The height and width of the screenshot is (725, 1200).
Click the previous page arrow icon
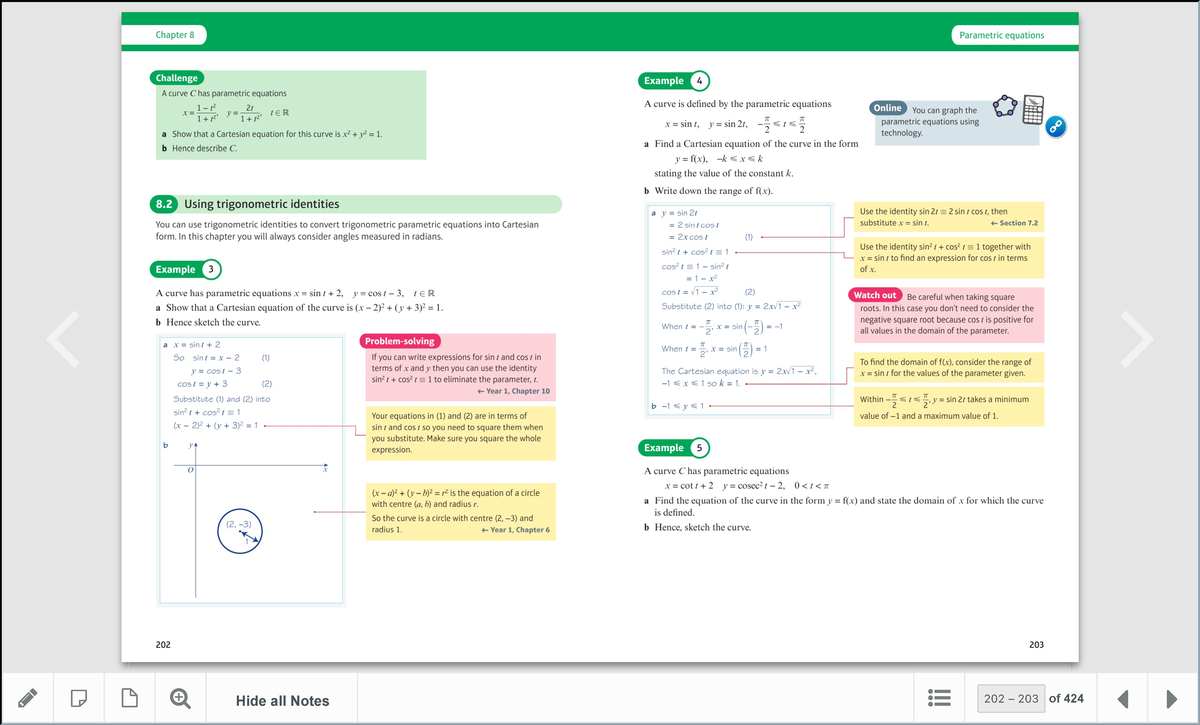tap(1122, 698)
